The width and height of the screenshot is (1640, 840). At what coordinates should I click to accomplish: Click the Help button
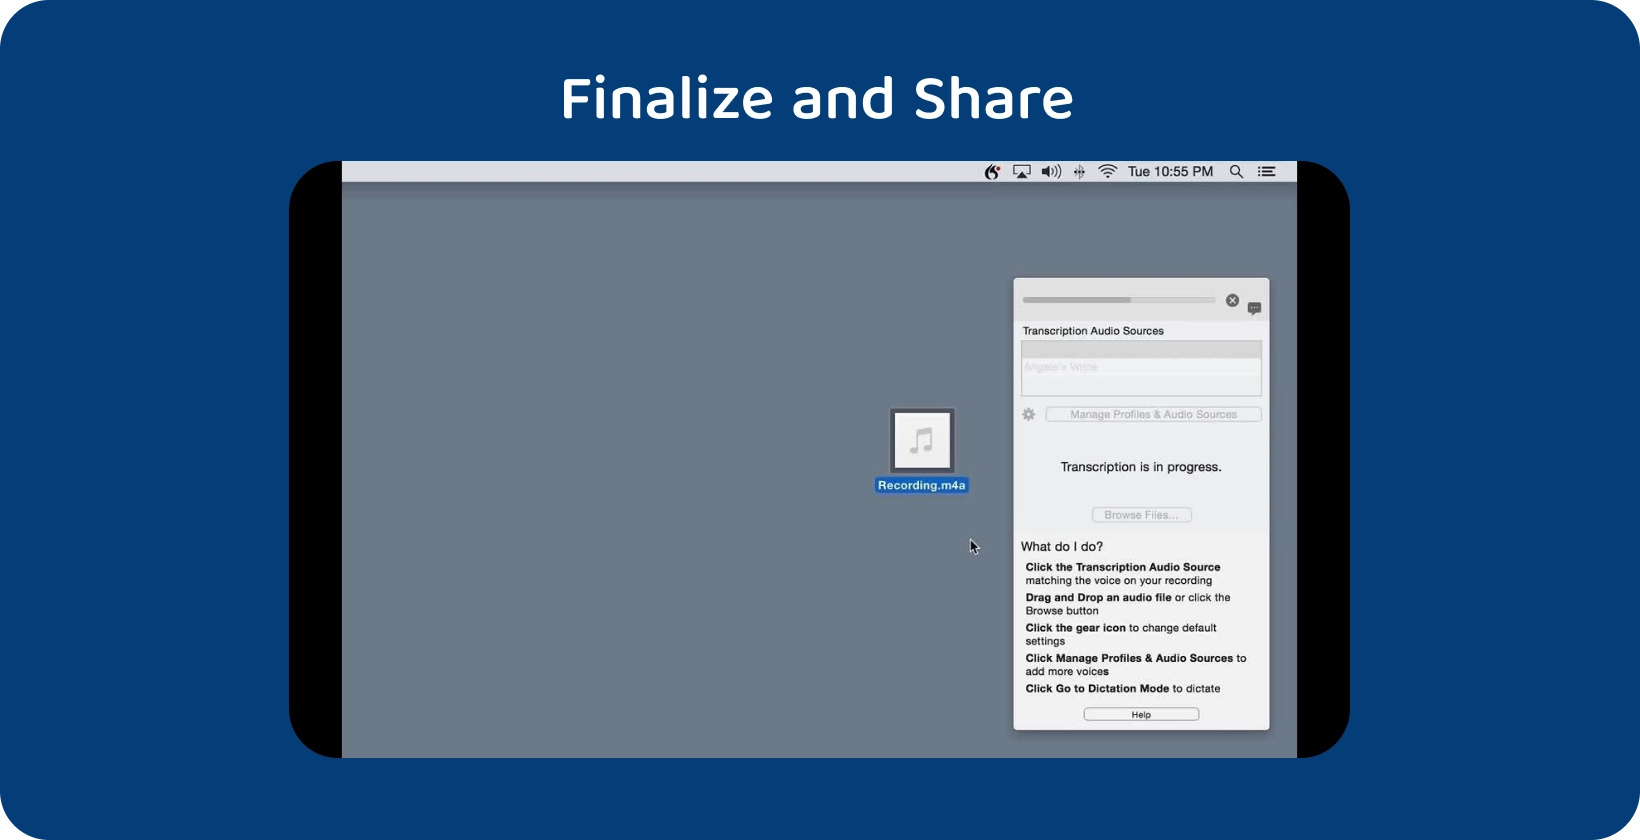click(1141, 714)
